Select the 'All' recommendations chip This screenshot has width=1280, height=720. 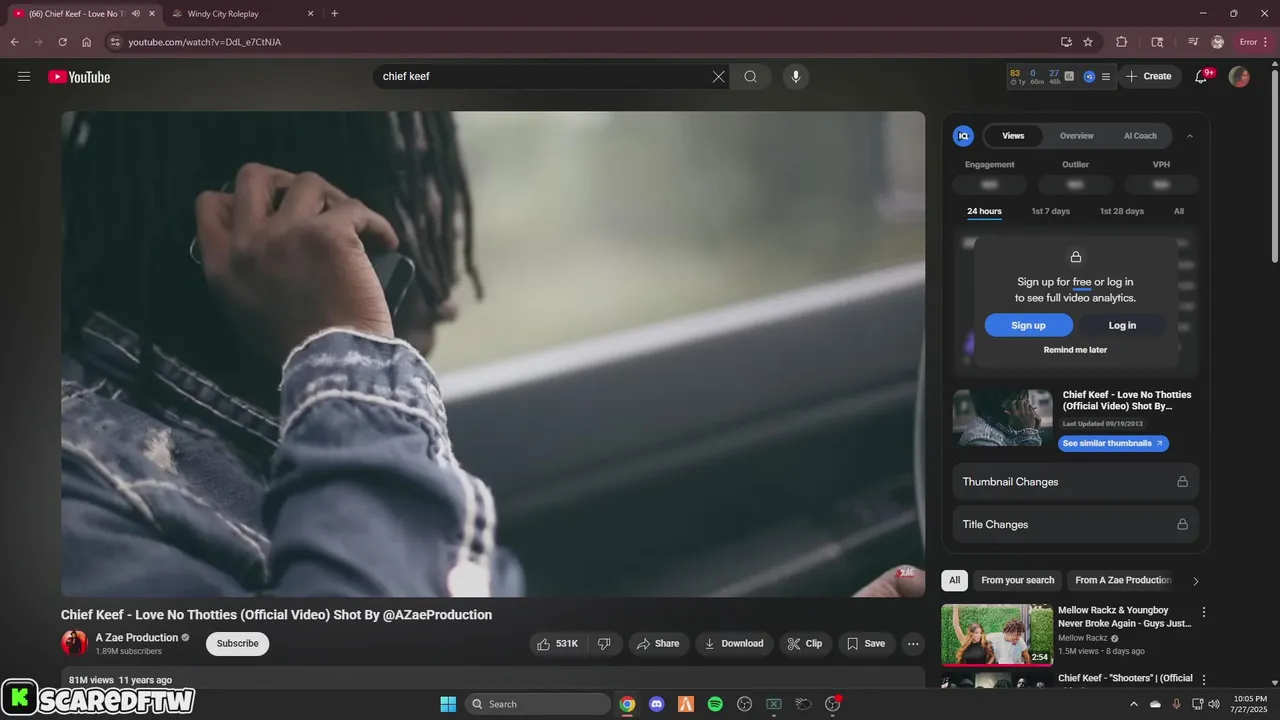(955, 580)
